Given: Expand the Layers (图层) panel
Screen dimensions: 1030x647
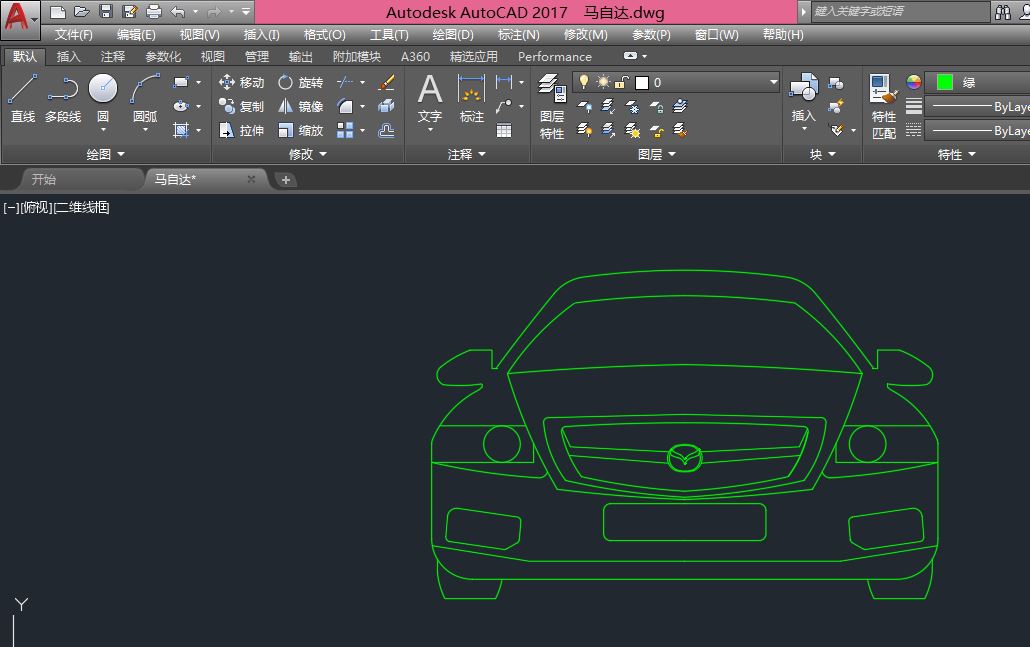Looking at the screenshot, I should point(656,154).
